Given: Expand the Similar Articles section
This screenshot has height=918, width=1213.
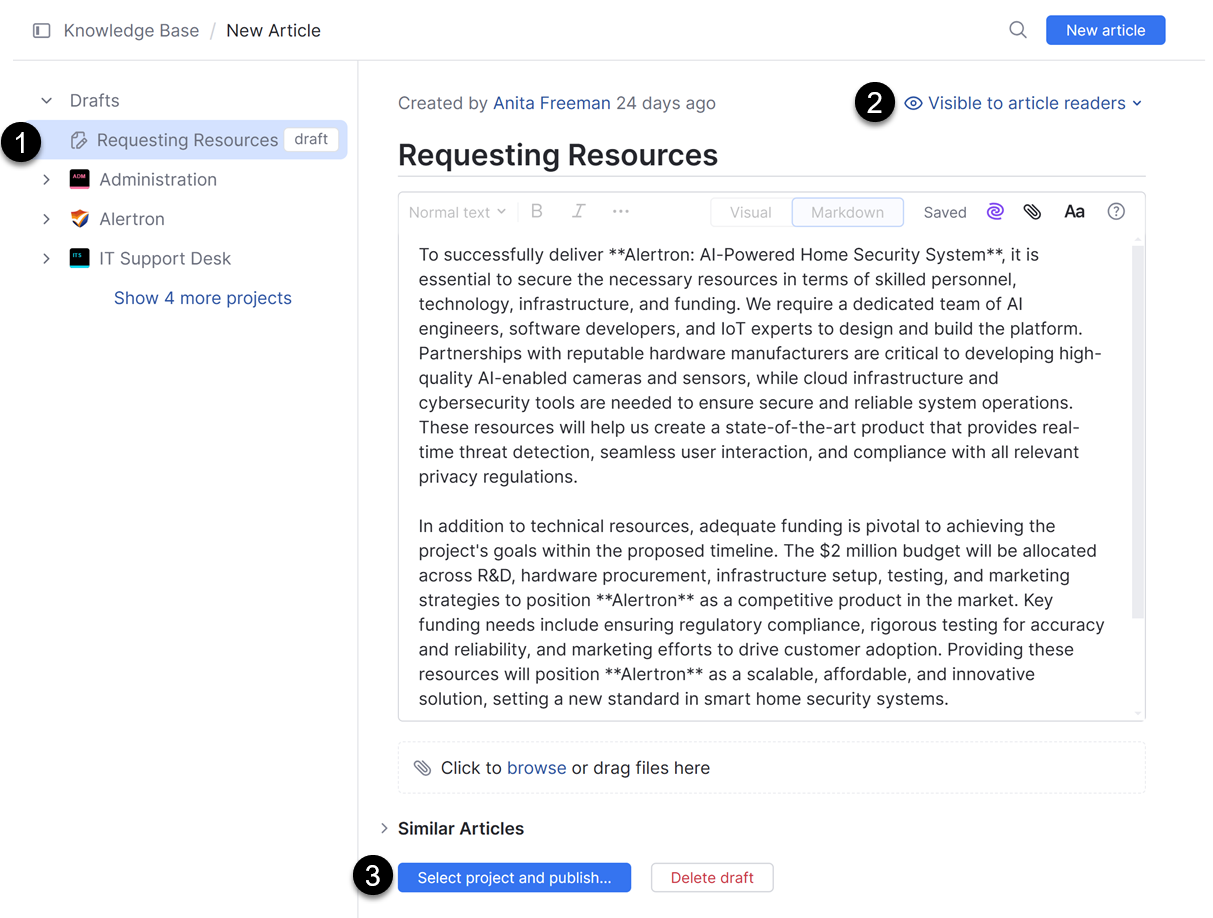Looking at the screenshot, I should click(385, 828).
